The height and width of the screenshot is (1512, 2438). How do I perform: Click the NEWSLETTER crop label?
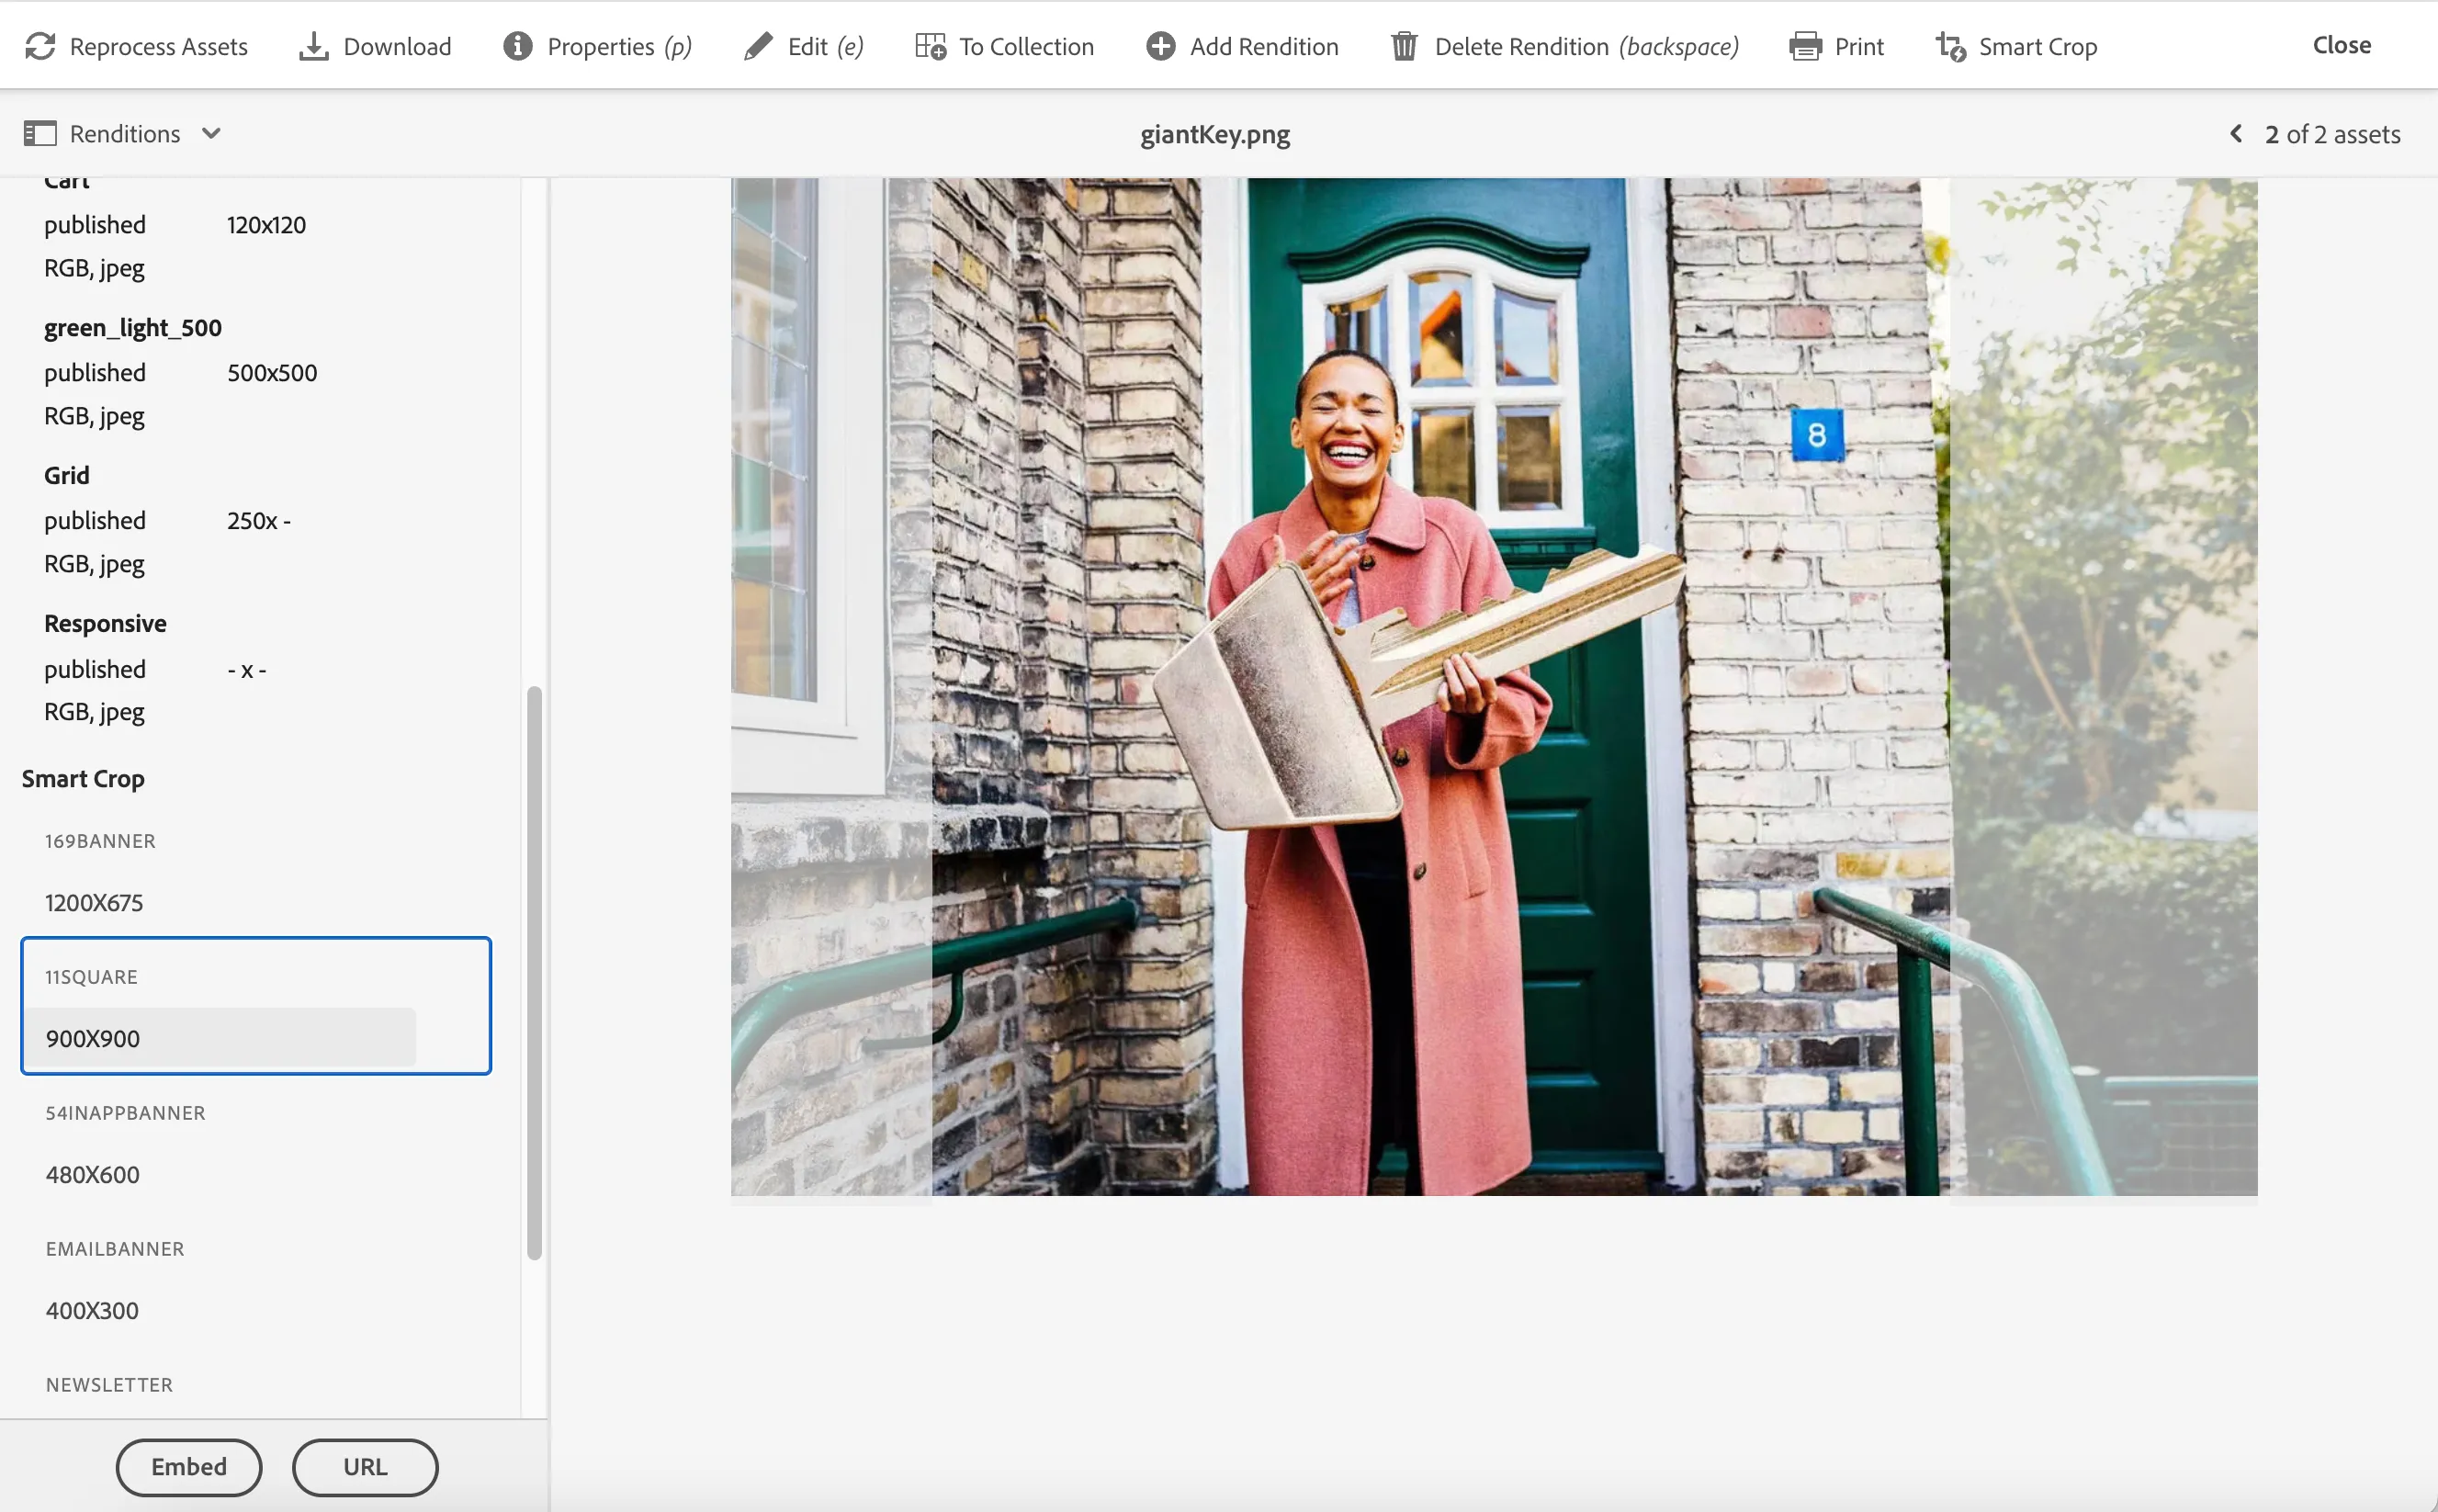coord(109,1385)
